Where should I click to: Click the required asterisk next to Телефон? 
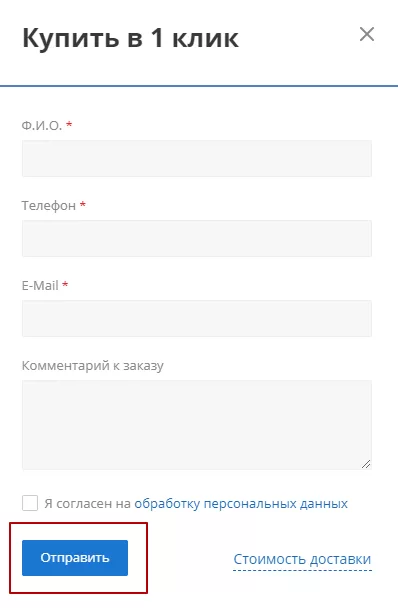tap(83, 204)
